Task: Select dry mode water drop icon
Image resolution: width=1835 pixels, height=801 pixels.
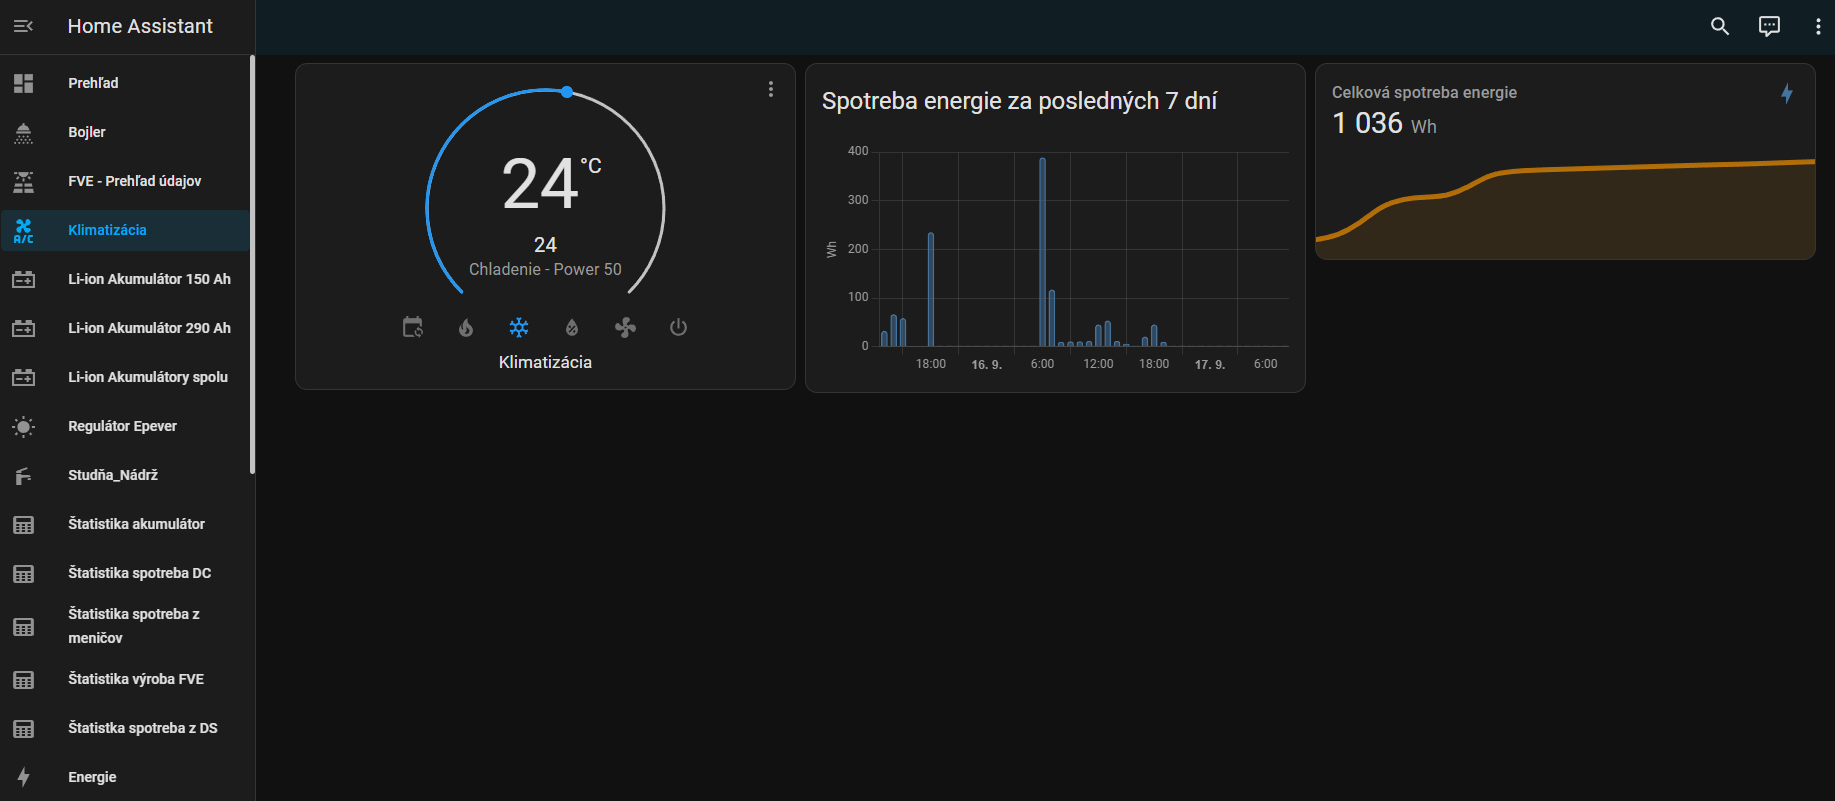Action: click(x=572, y=327)
